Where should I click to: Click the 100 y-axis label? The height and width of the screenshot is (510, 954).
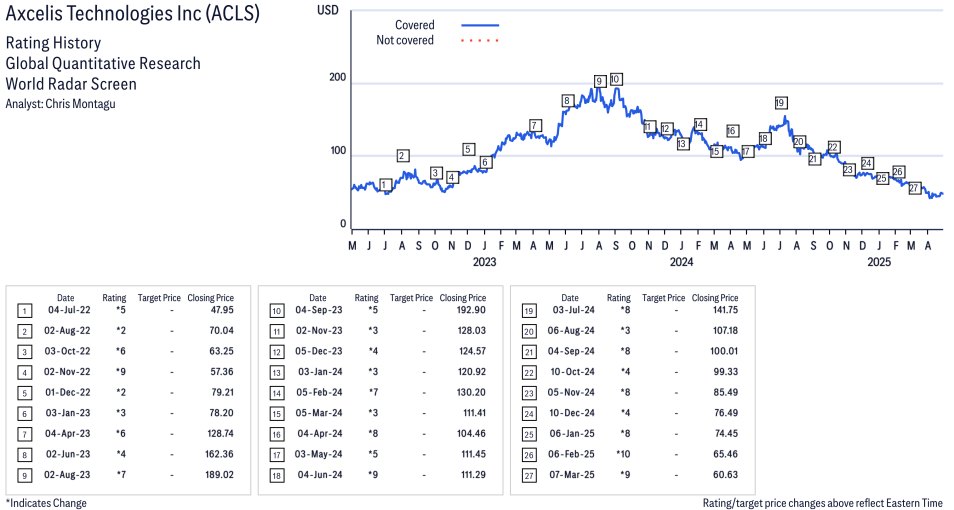(x=338, y=150)
